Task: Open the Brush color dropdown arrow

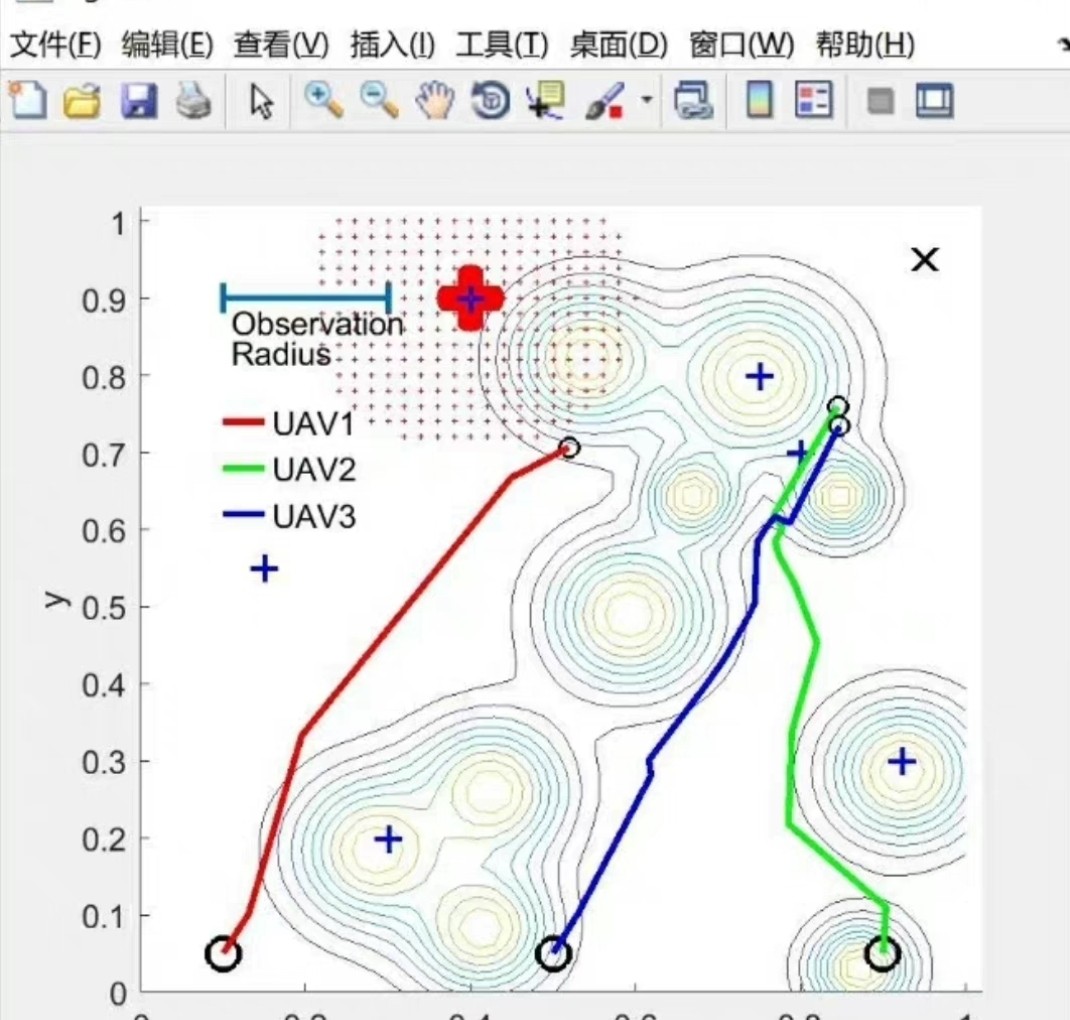Action: pos(646,100)
